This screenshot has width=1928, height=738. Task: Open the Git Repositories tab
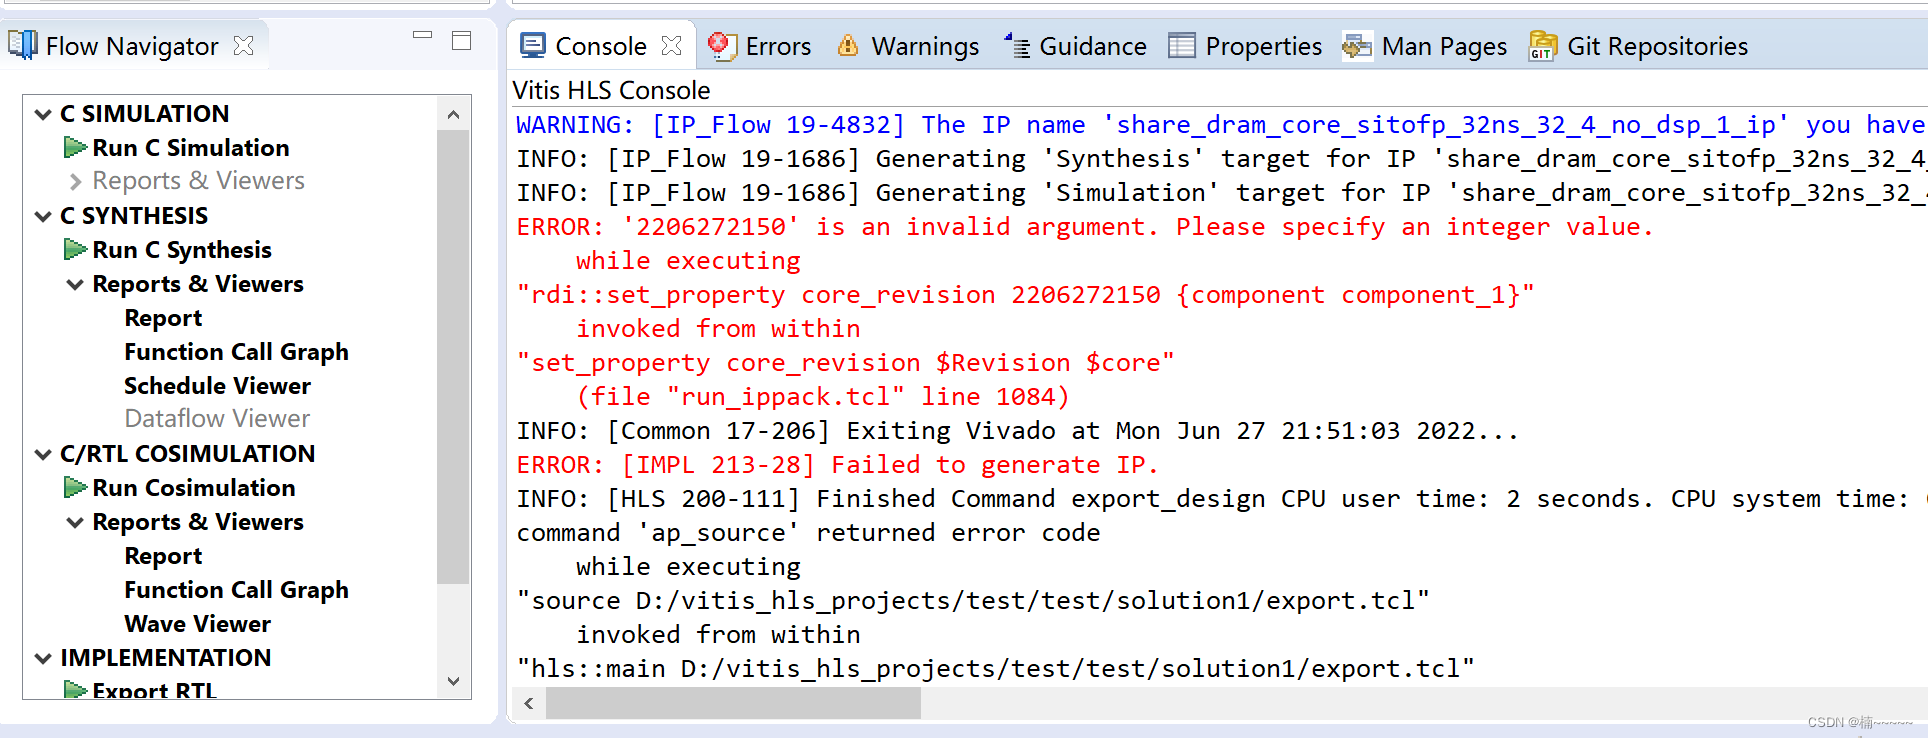pyautogui.click(x=1657, y=46)
